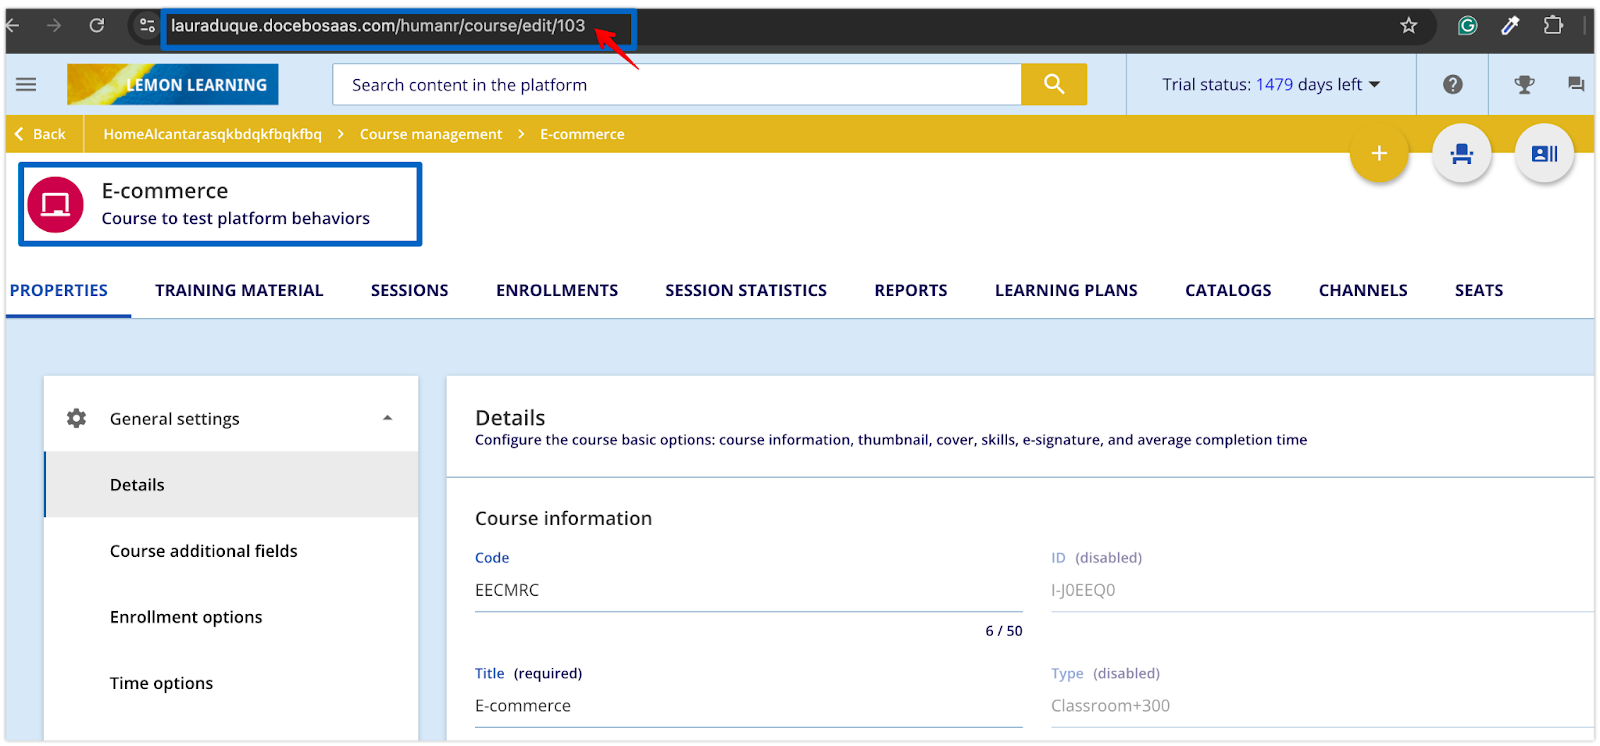Open the hamburger main menu
Screen dimensions: 1600x746
(26, 85)
